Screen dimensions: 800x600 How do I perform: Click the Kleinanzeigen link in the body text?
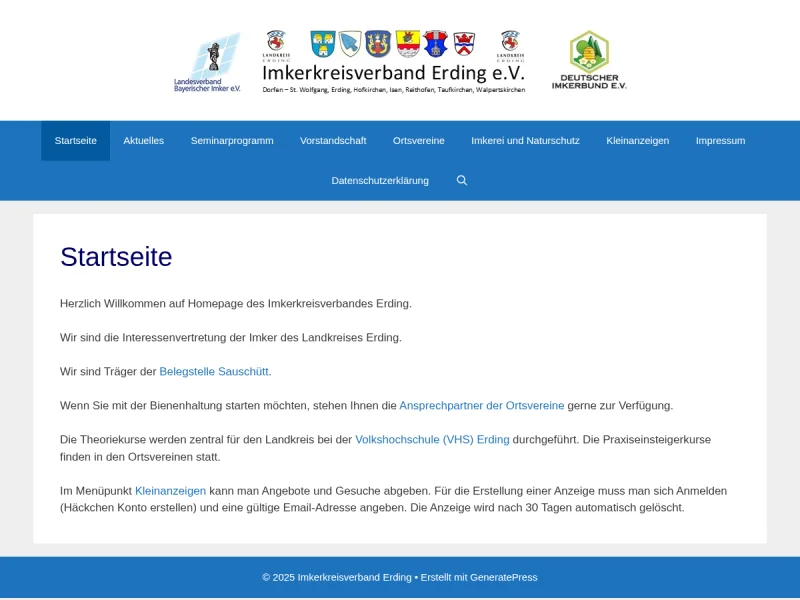pos(170,491)
